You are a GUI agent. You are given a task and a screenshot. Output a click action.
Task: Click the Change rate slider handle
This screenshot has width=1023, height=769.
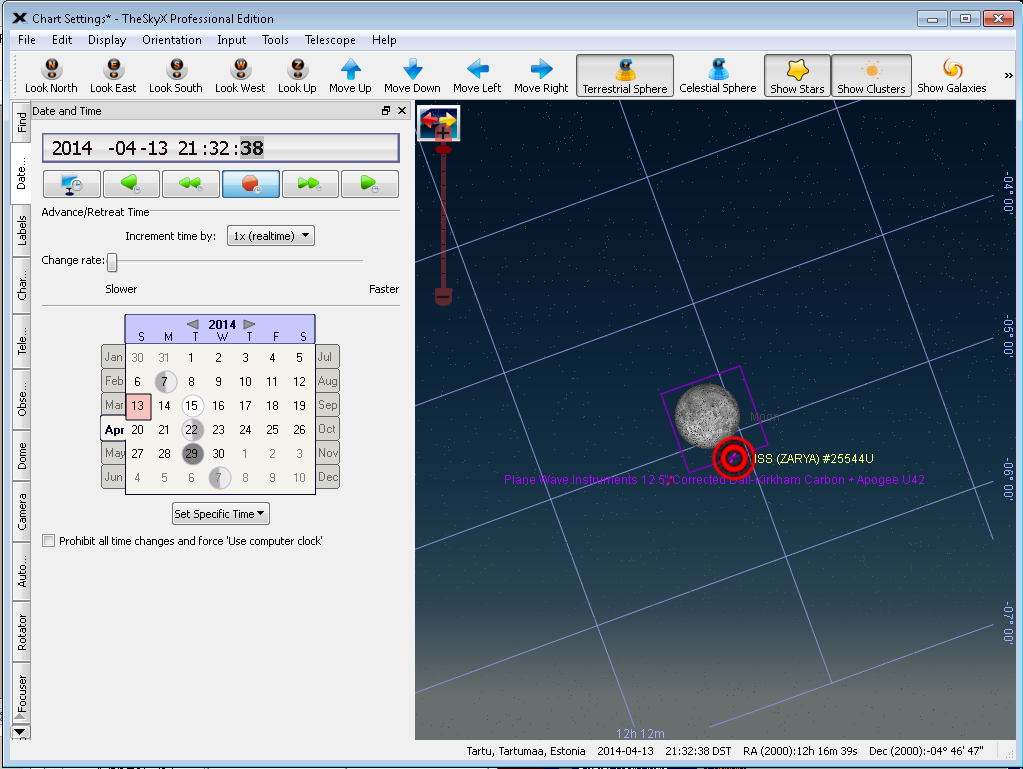(x=112, y=262)
